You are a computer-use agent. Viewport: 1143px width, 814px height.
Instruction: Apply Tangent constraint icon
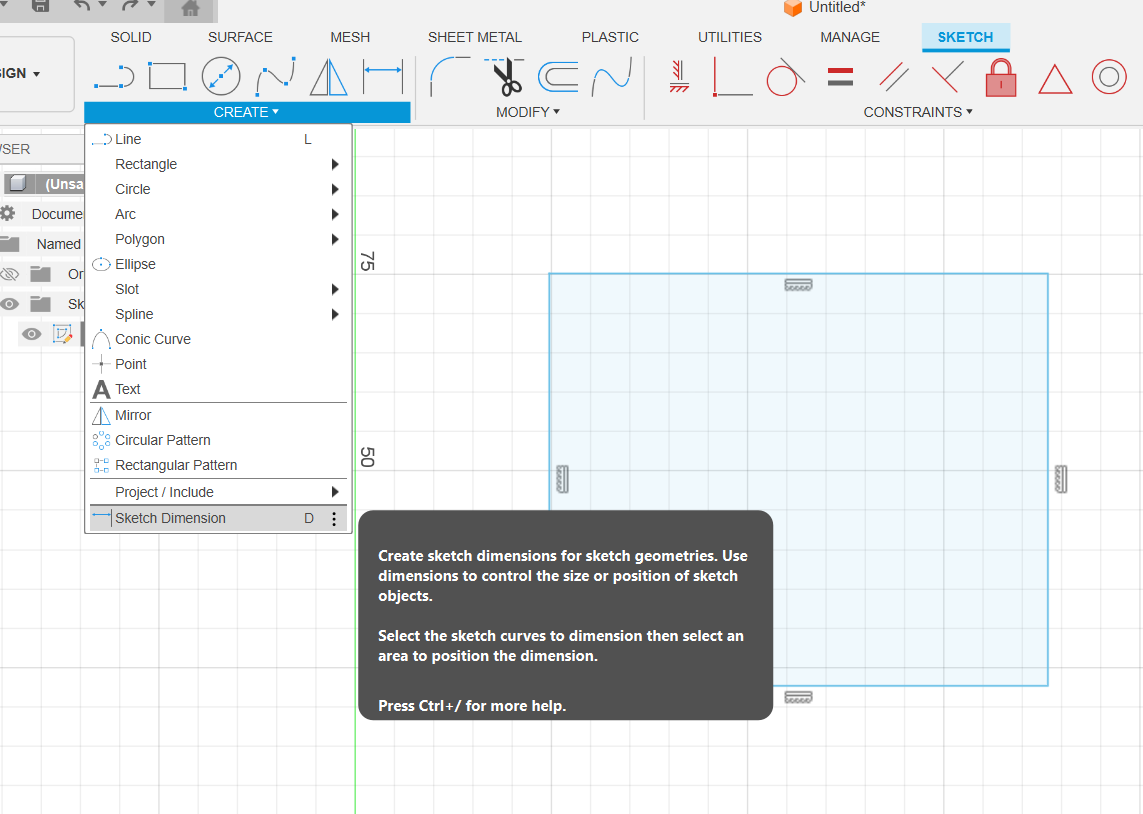tap(786, 77)
